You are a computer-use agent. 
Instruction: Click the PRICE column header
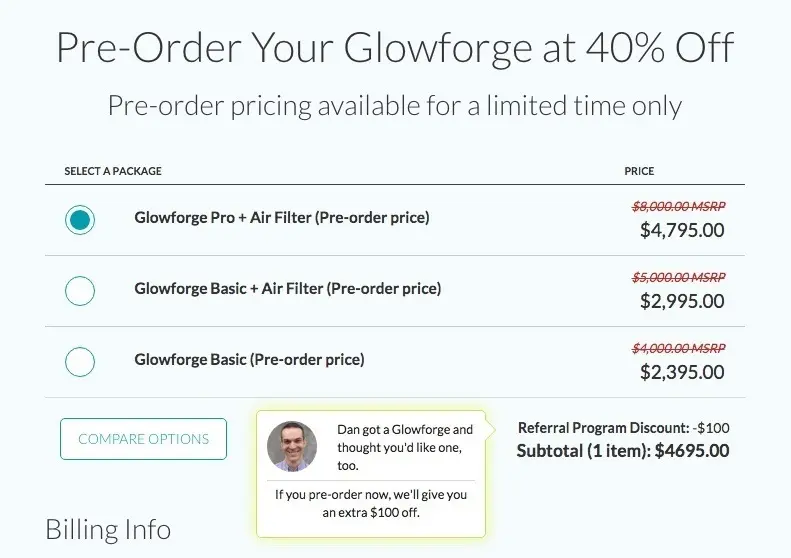(639, 171)
